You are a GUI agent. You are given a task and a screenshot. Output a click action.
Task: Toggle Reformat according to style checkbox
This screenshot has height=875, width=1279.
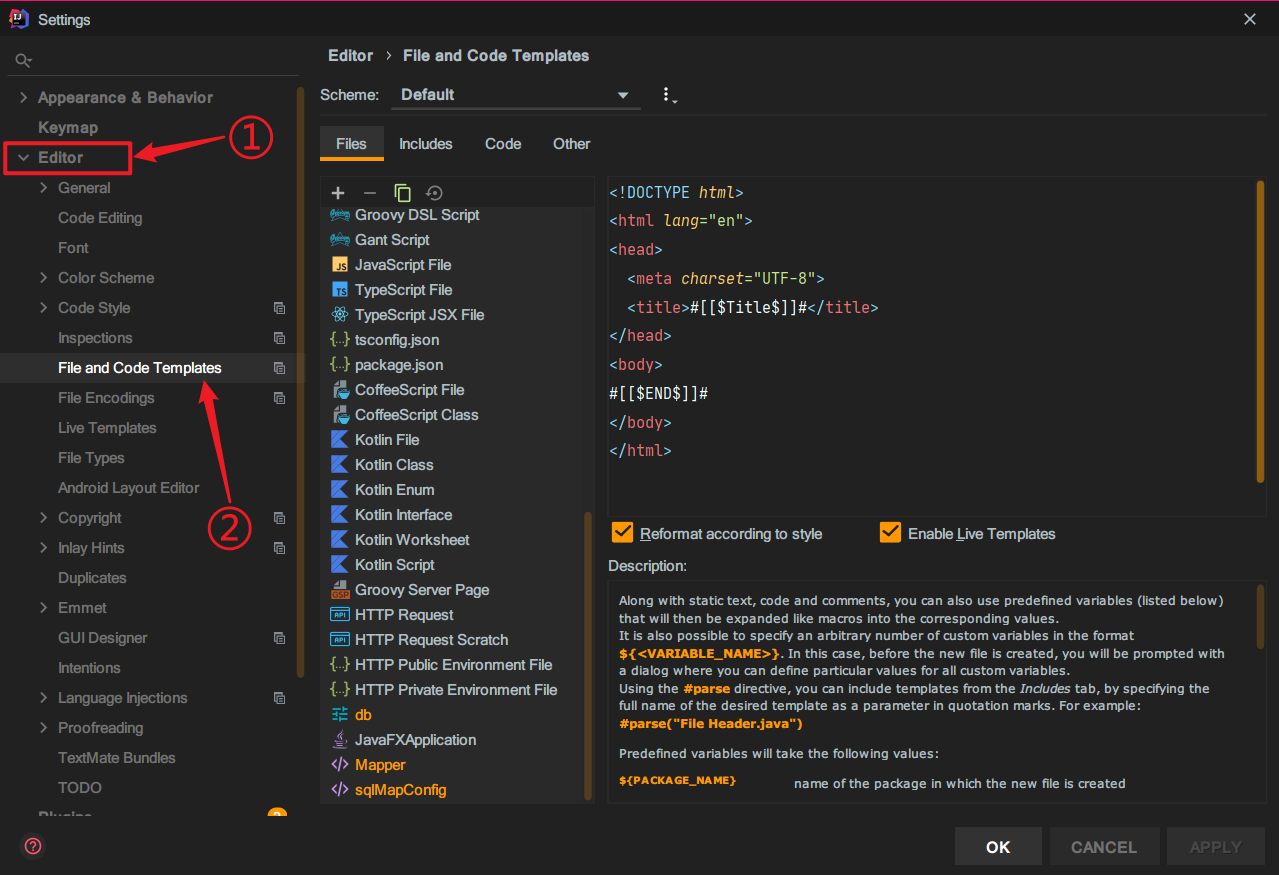coord(622,532)
